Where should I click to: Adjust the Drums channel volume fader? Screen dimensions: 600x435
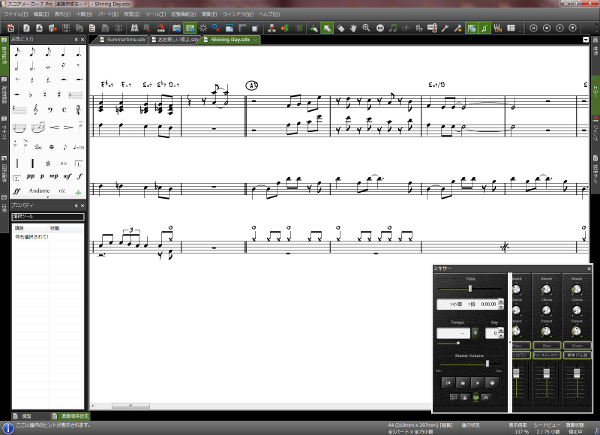coord(577,373)
